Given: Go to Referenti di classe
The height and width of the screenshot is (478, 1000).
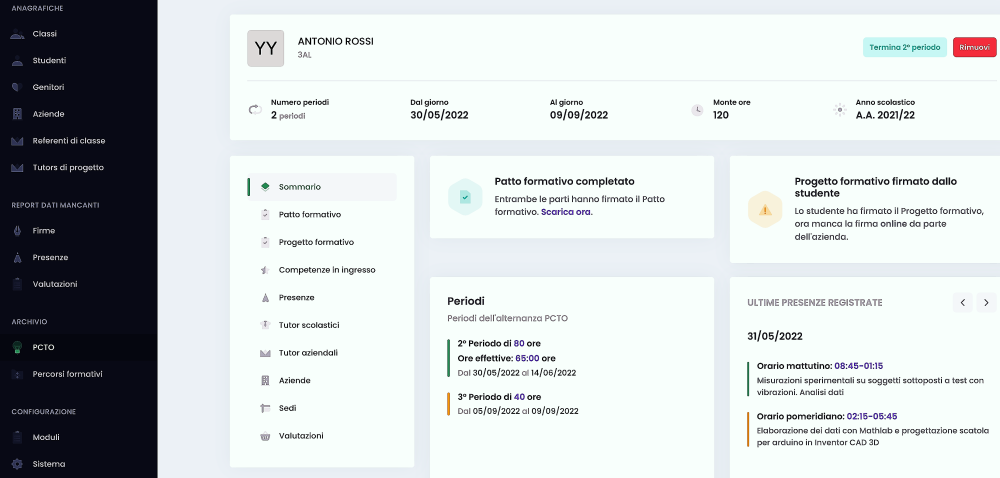Looking at the screenshot, I should 69,141.
